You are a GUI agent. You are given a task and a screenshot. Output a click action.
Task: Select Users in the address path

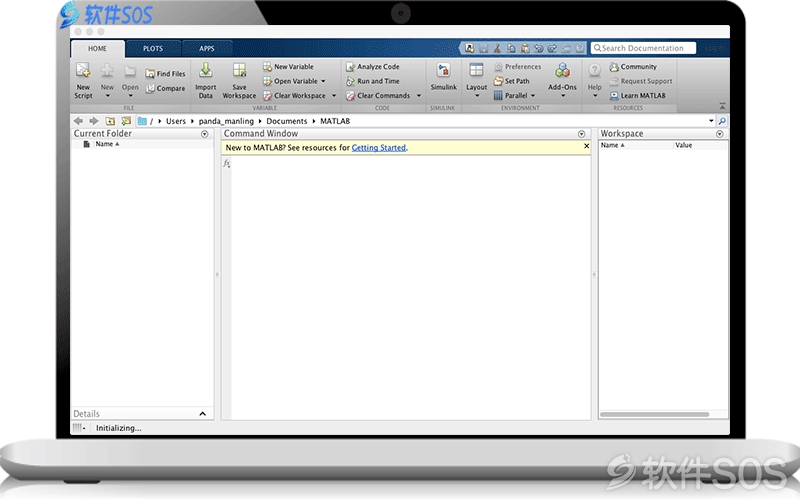pyautogui.click(x=176, y=121)
